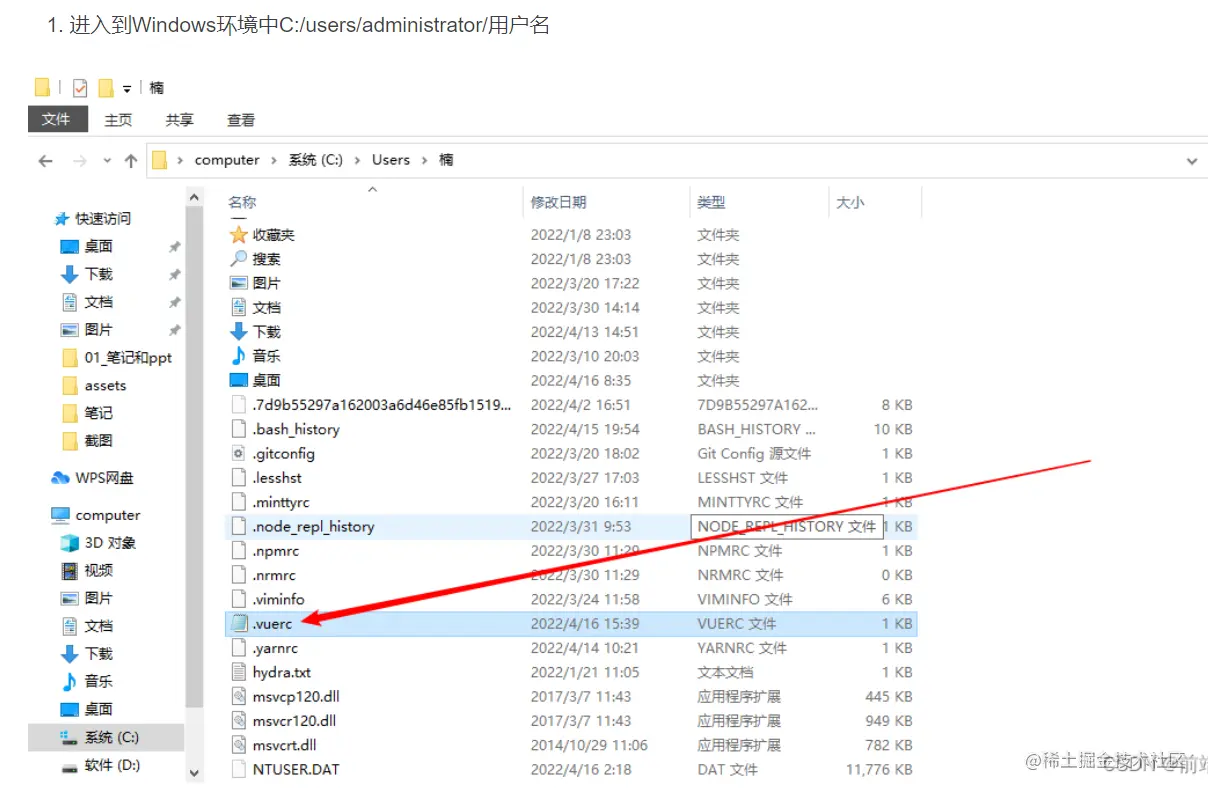Switch to the 共享 tab
This screenshot has height=793, width=1208.
coord(180,120)
